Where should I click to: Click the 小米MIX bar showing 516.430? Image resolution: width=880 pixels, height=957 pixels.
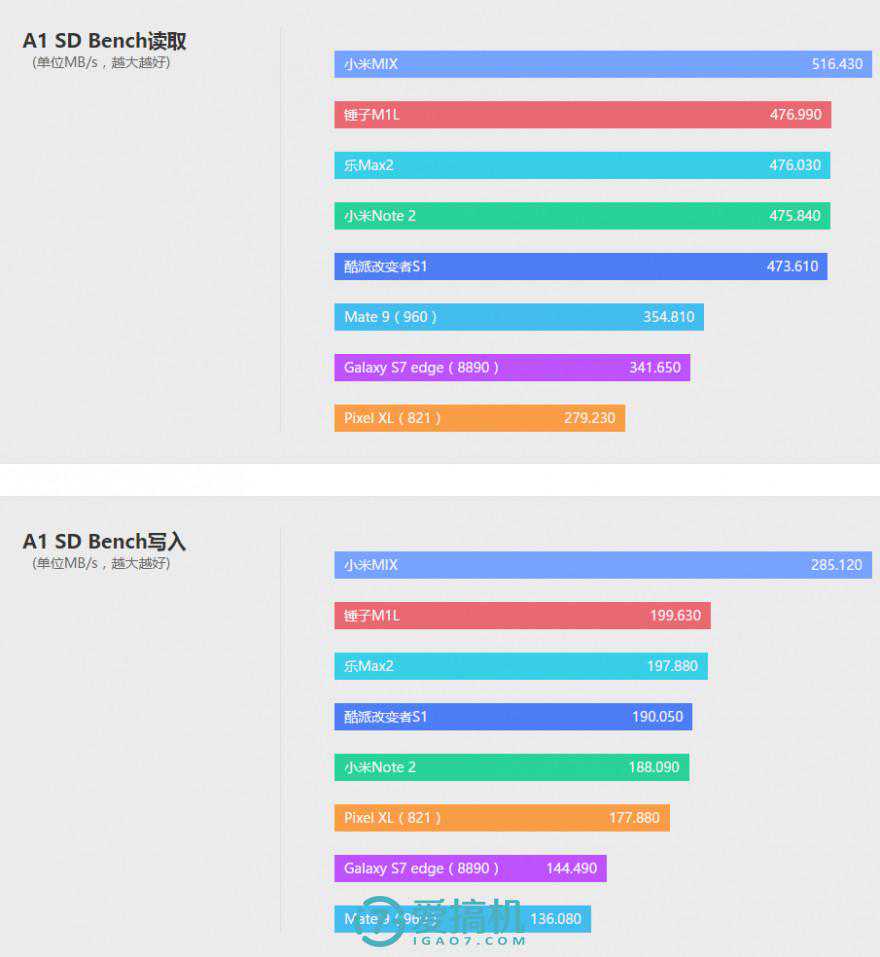pos(603,64)
